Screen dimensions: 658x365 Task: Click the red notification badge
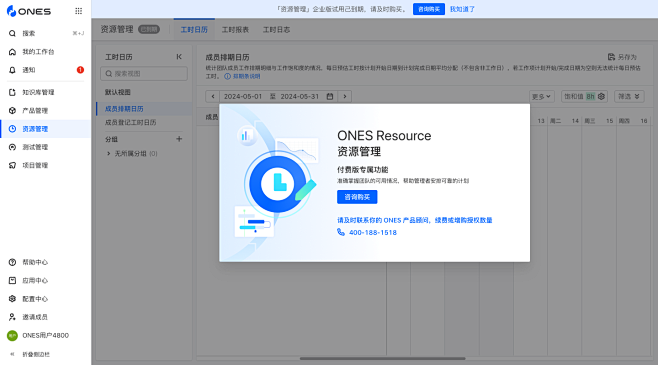tap(80, 70)
